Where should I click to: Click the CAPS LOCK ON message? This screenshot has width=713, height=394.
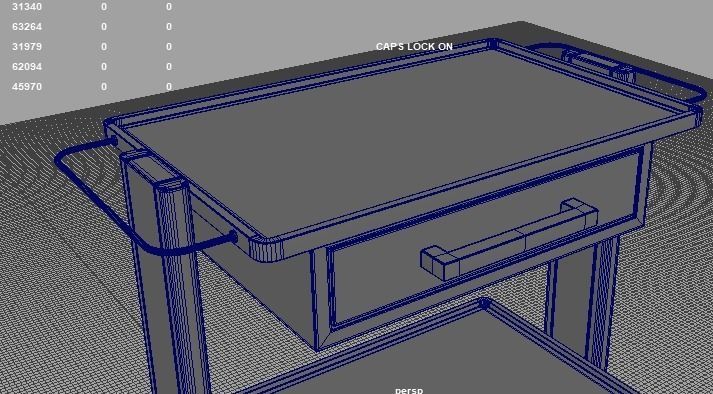click(414, 47)
